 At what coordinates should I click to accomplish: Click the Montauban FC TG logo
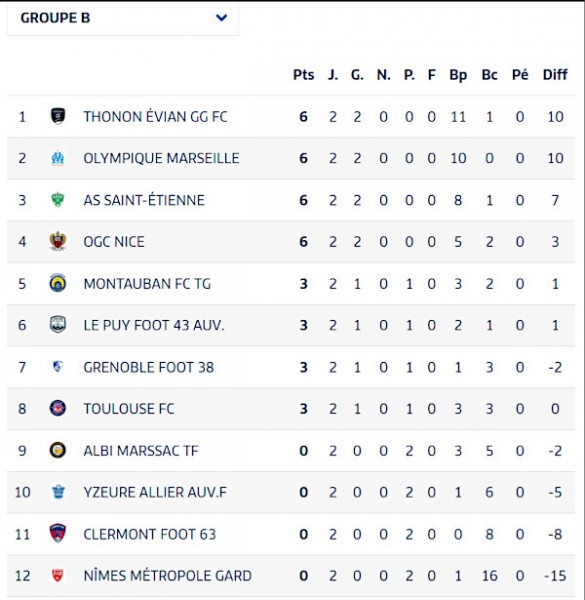(x=58, y=284)
